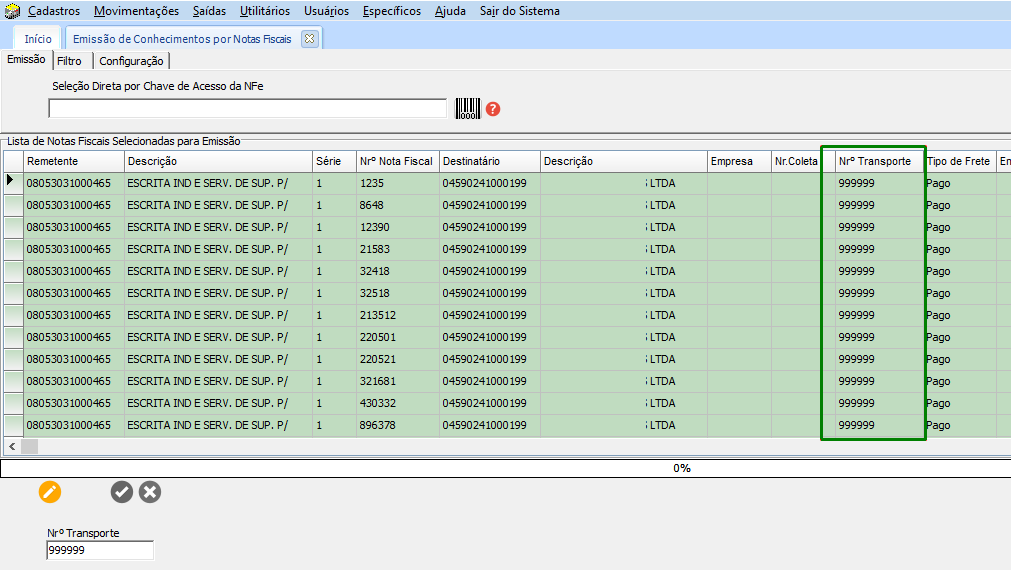Image resolution: width=1011 pixels, height=570 pixels.
Task: Open the Utilitários menu
Action: click(265, 11)
